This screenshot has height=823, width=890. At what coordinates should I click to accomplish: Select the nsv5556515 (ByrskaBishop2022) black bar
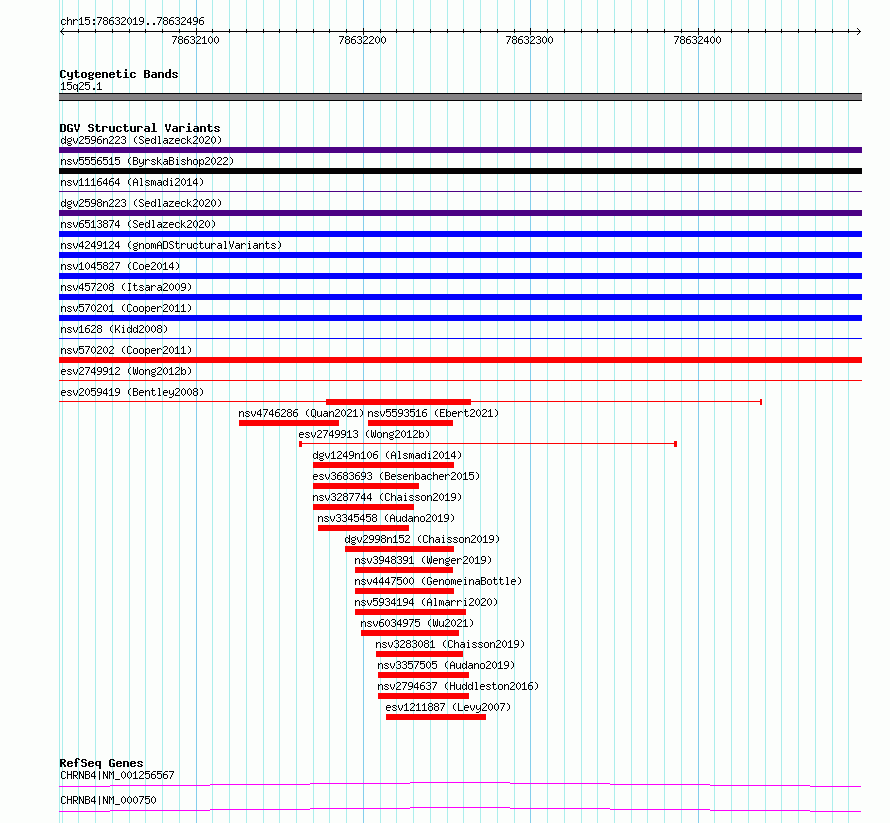460,171
